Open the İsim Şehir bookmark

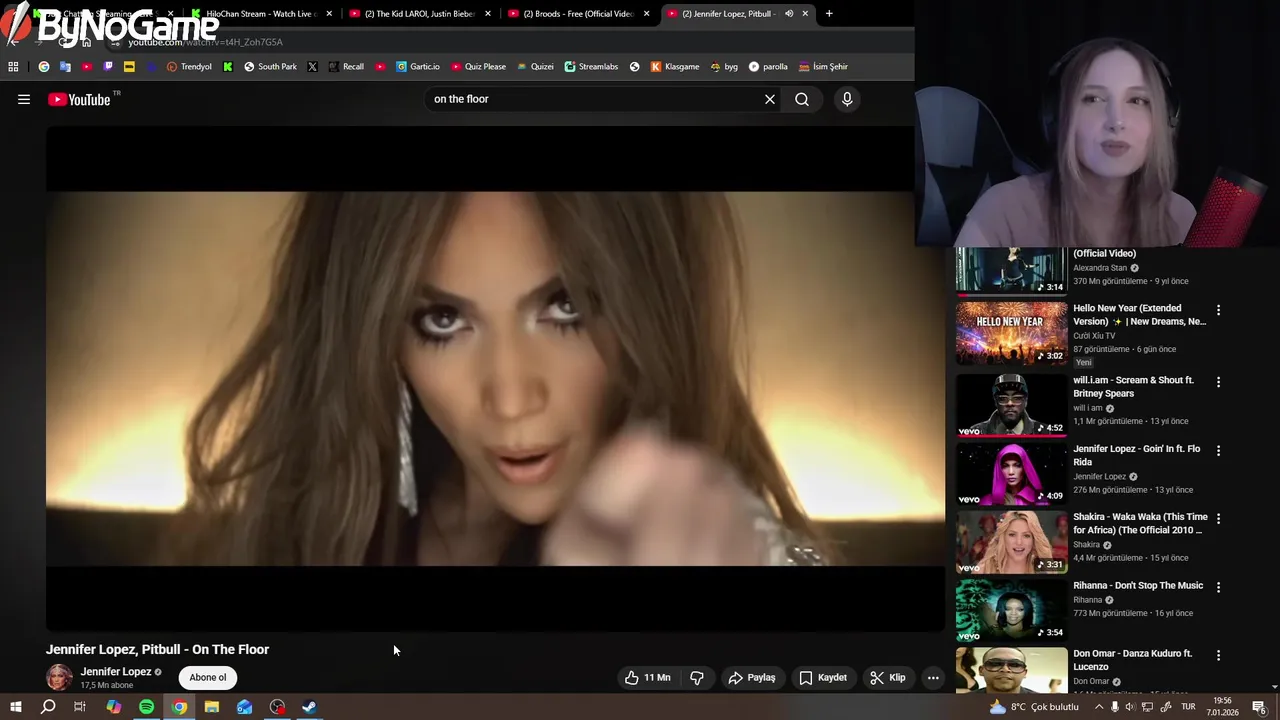[x=823, y=66]
